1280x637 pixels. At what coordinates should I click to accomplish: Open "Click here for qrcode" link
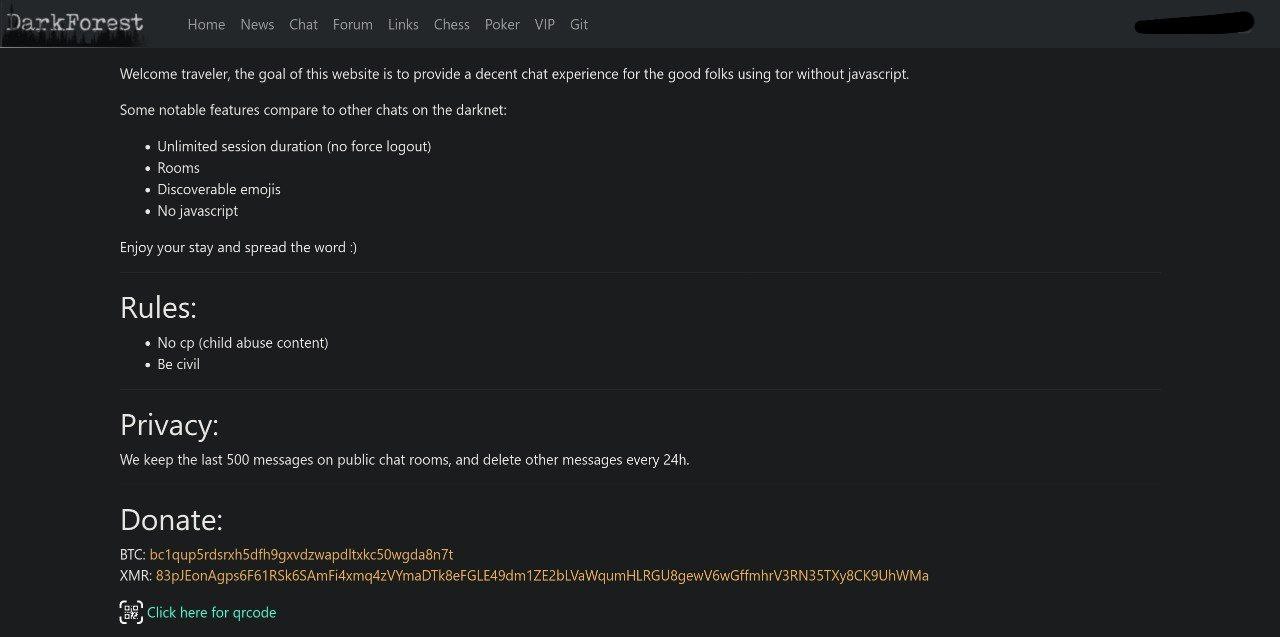coord(211,612)
